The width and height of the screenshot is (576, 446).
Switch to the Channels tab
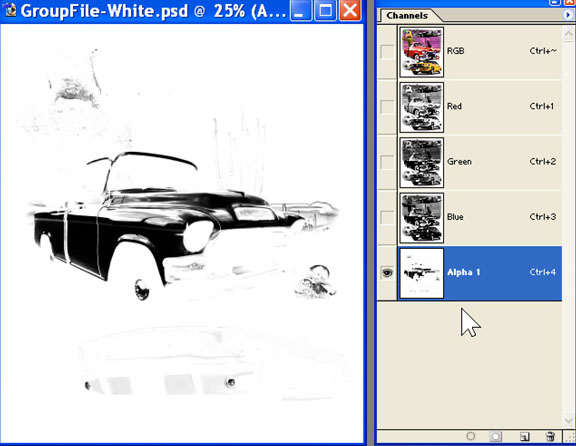coord(407,15)
